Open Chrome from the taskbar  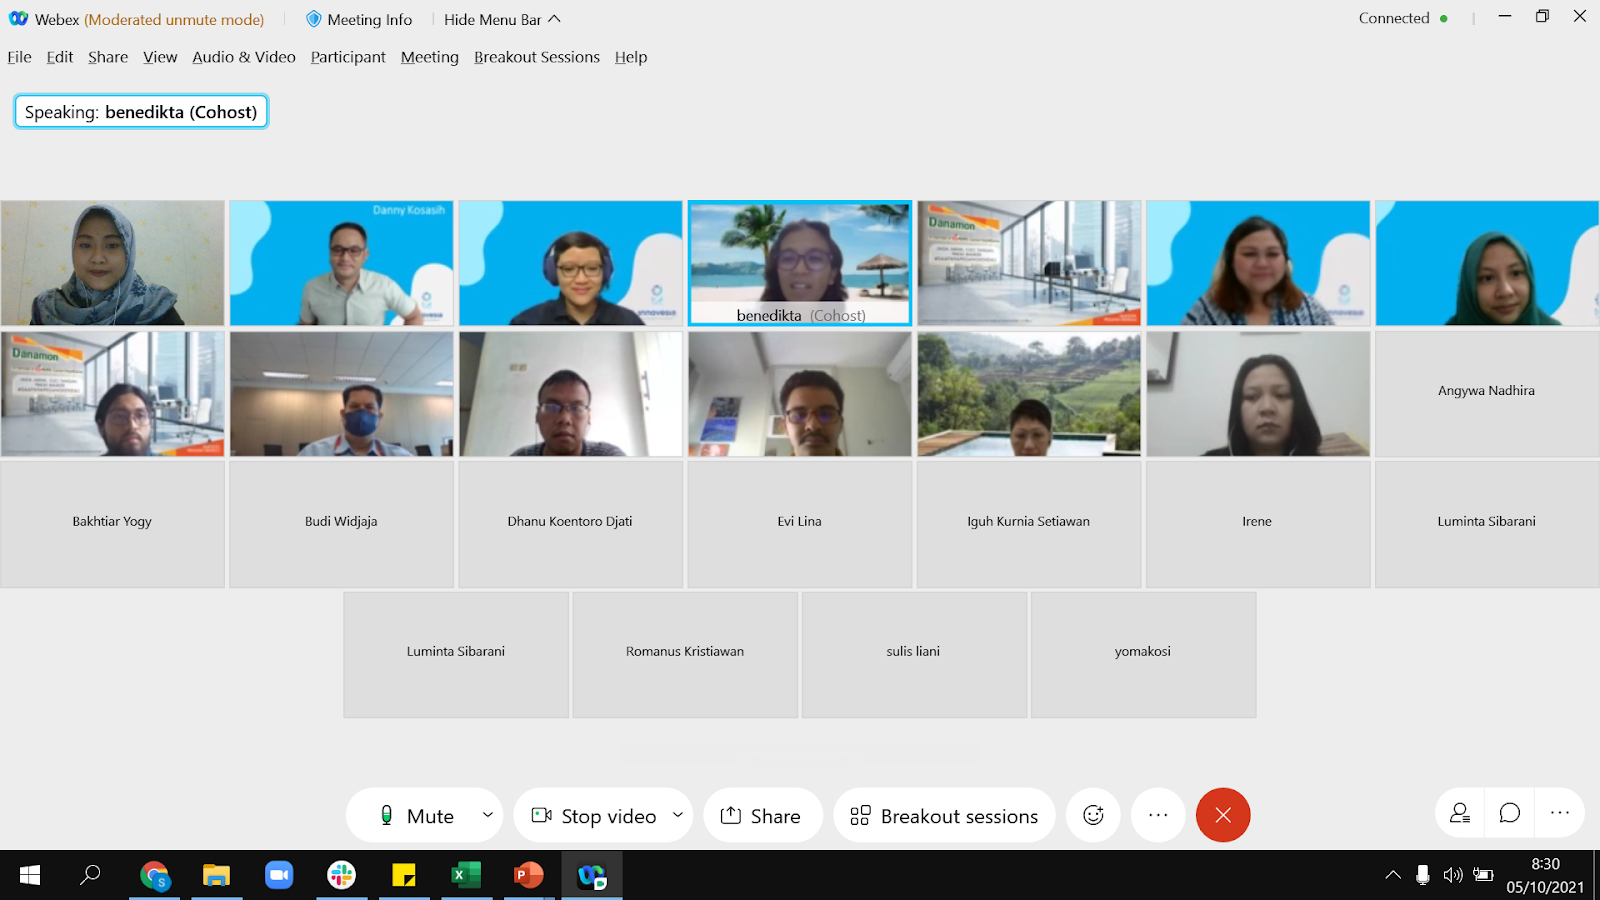click(x=155, y=876)
